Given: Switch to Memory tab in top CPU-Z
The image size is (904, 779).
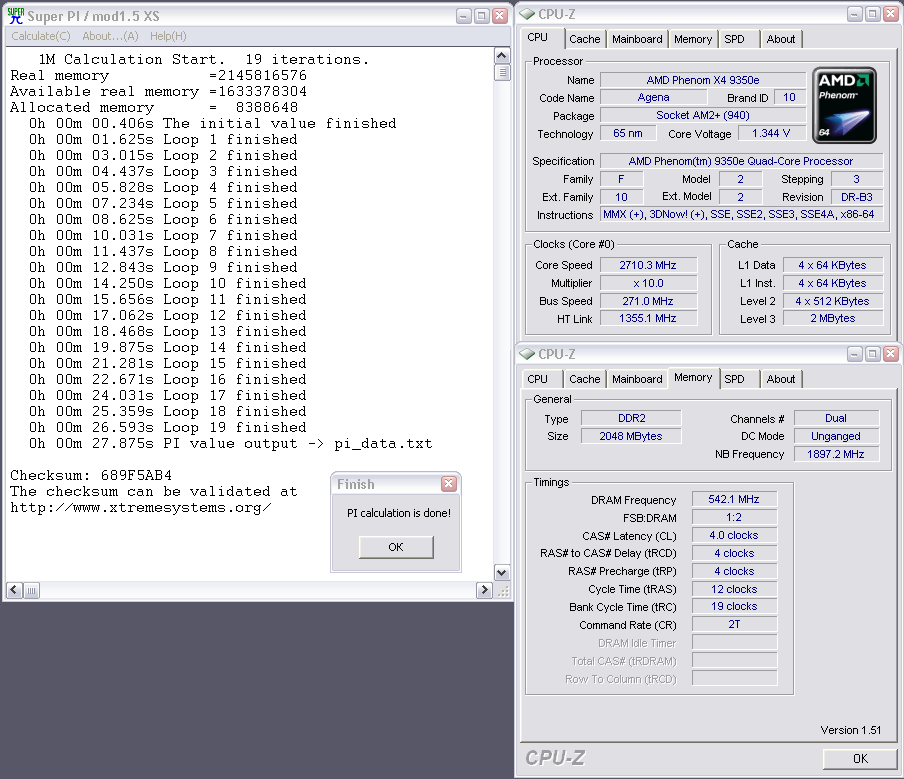Looking at the screenshot, I should coord(693,39).
